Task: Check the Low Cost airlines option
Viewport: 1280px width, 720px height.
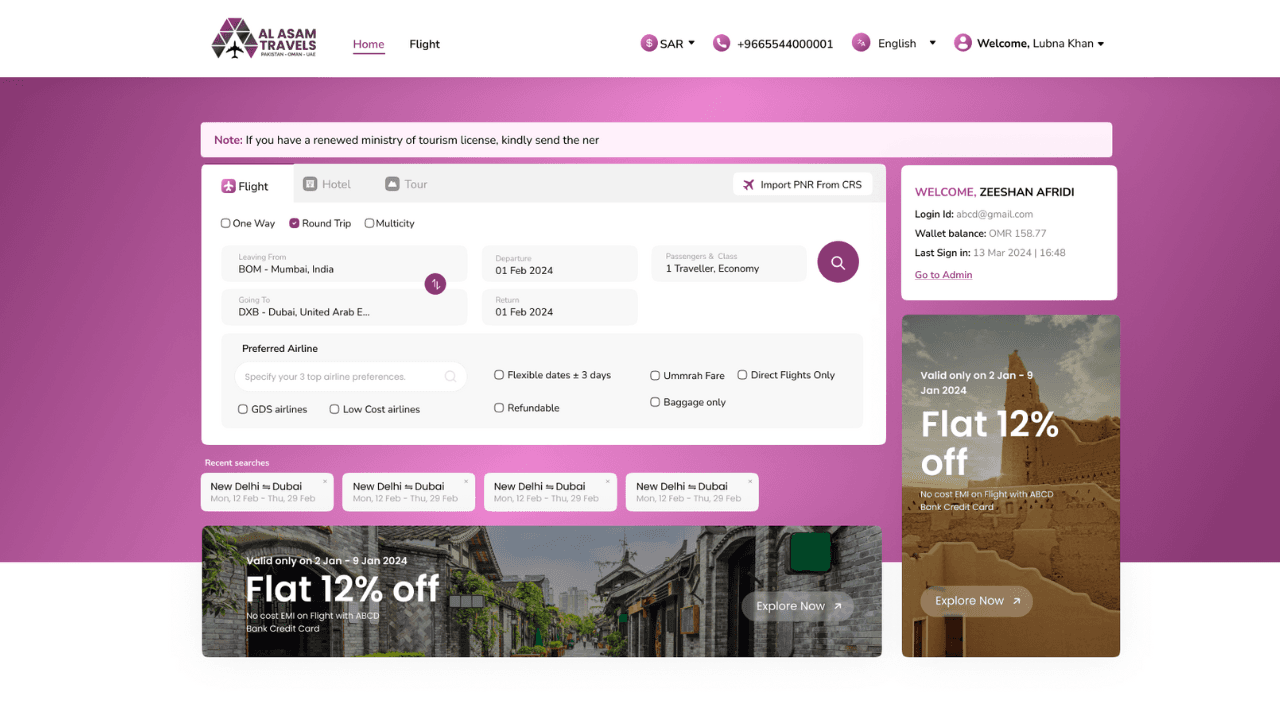Action: pos(375,409)
